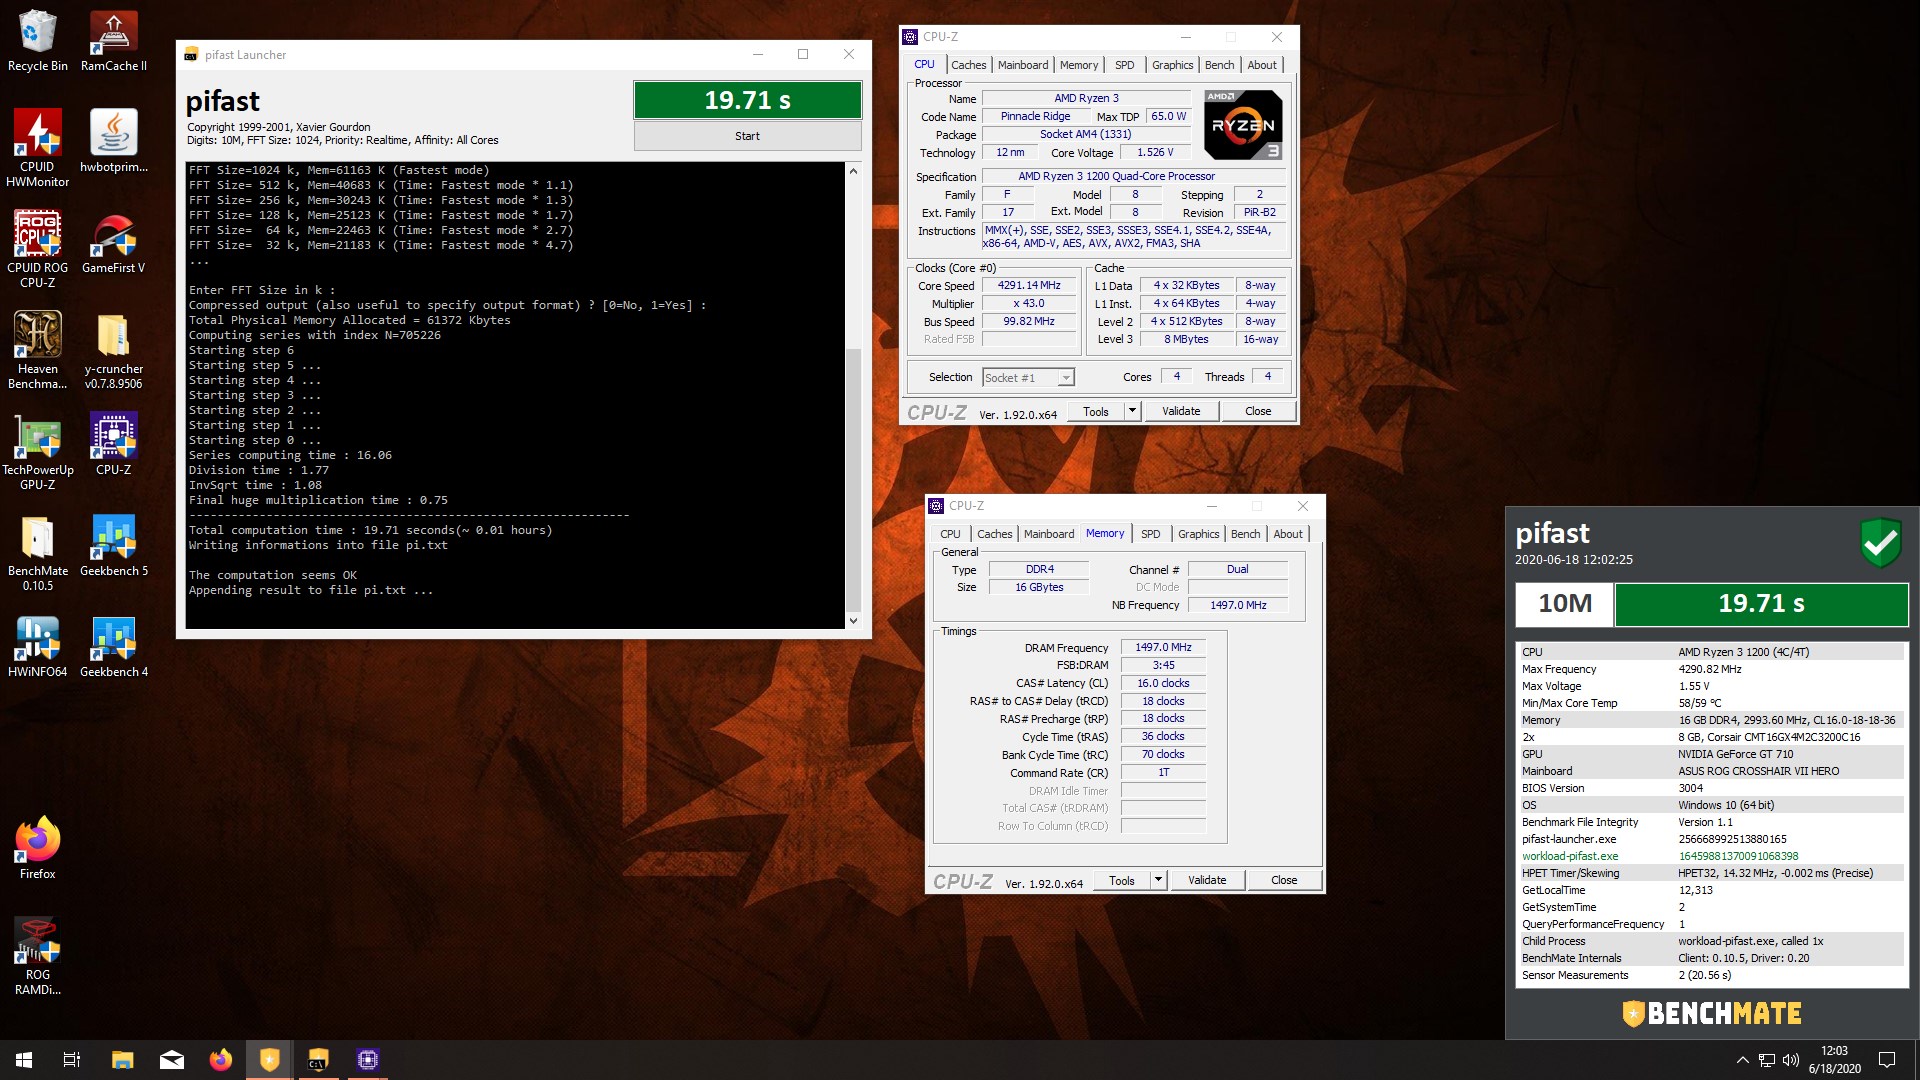Viewport: 1920px width, 1080px height.
Task: Click pifast console scrollbar up arrow
Action: (853, 171)
